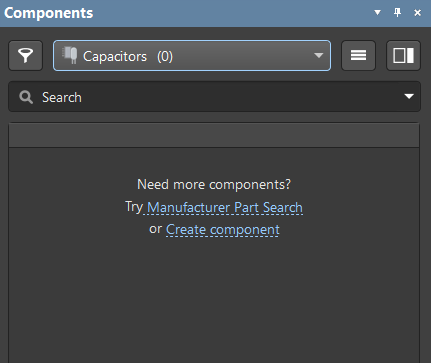
Task: Click the Components panel title
Action: click(49, 13)
